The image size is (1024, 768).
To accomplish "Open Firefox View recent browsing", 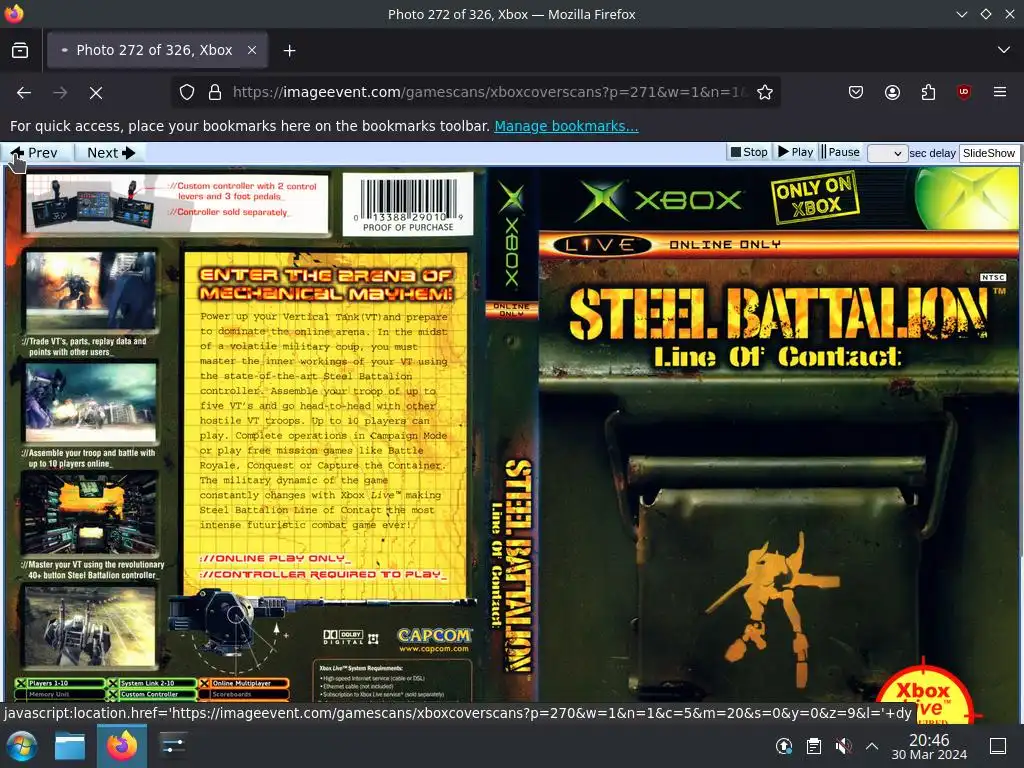I will click(x=20, y=50).
